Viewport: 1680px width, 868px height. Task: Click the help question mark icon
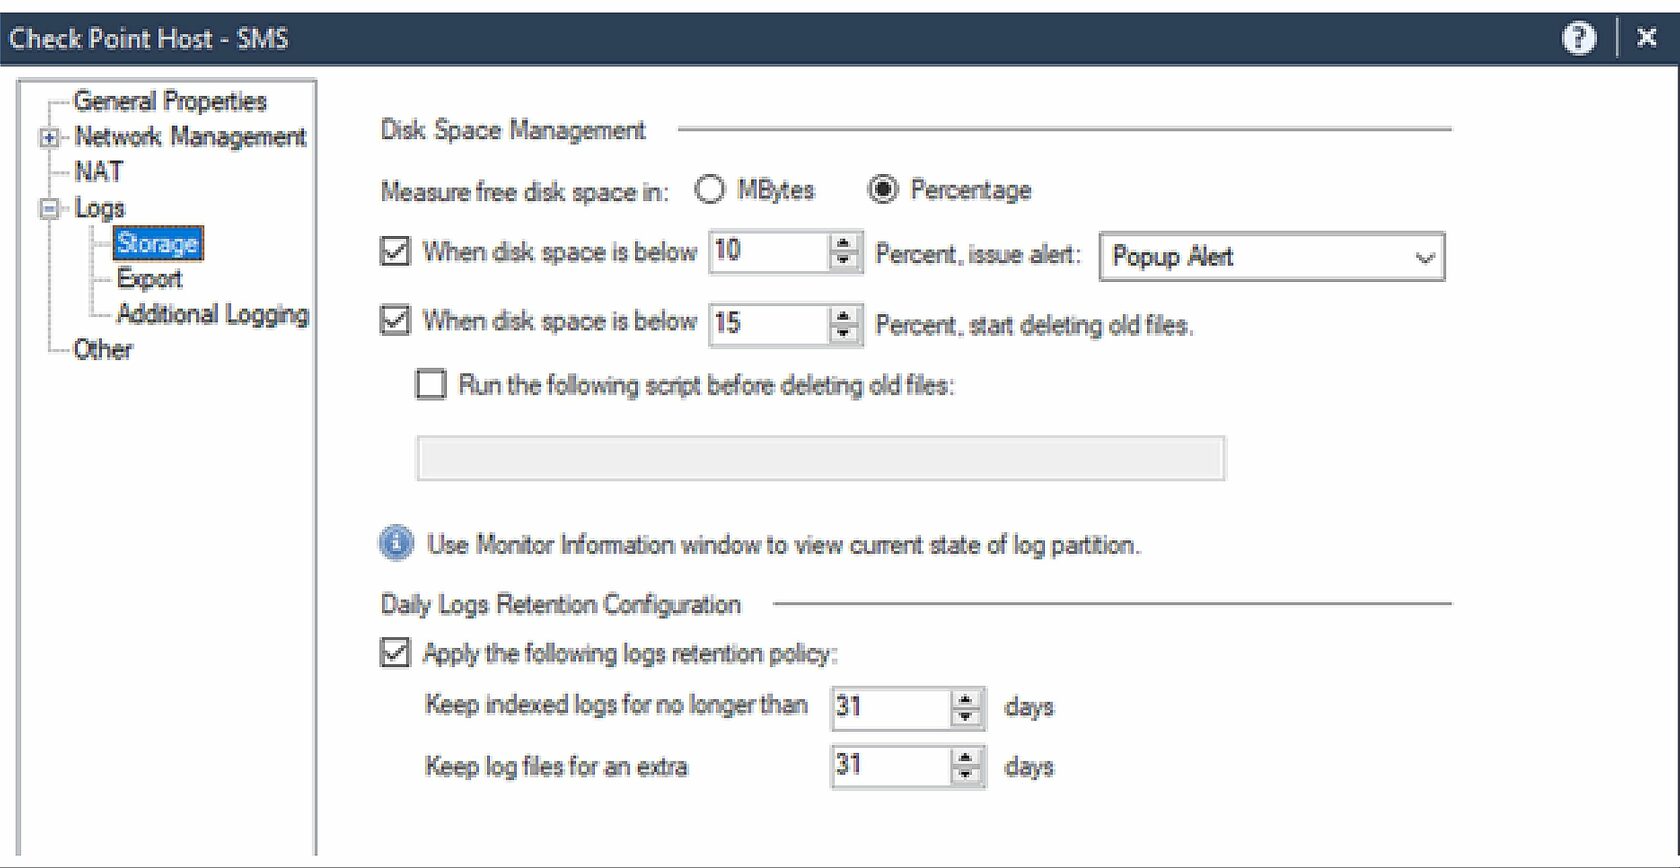click(x=1578, y=39)
